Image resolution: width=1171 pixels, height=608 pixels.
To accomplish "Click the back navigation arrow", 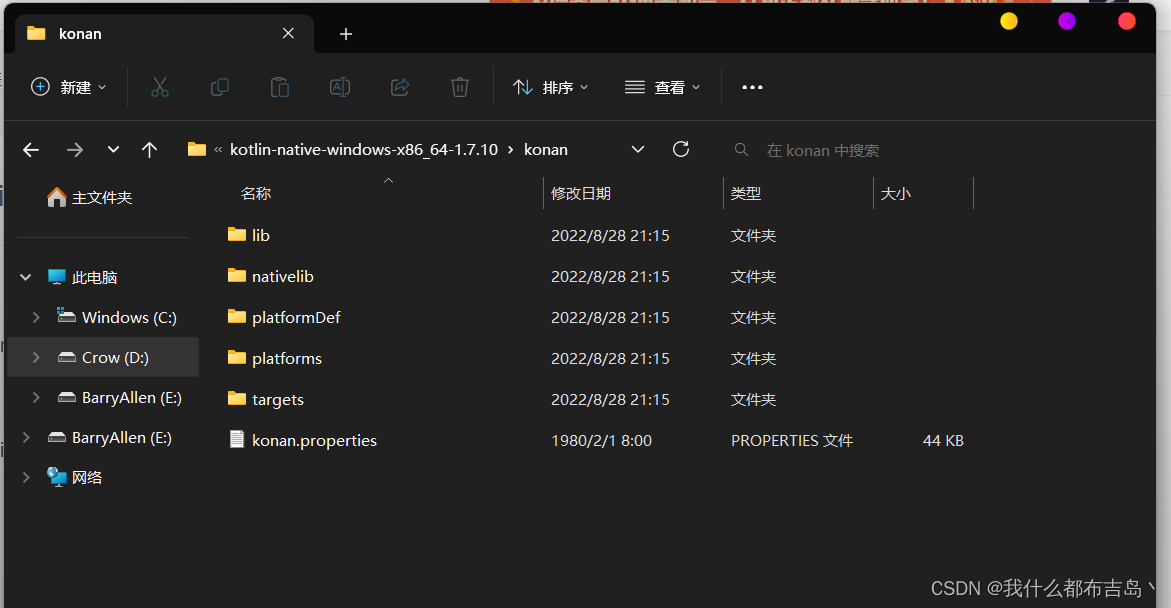I will [x=30, y=148].
